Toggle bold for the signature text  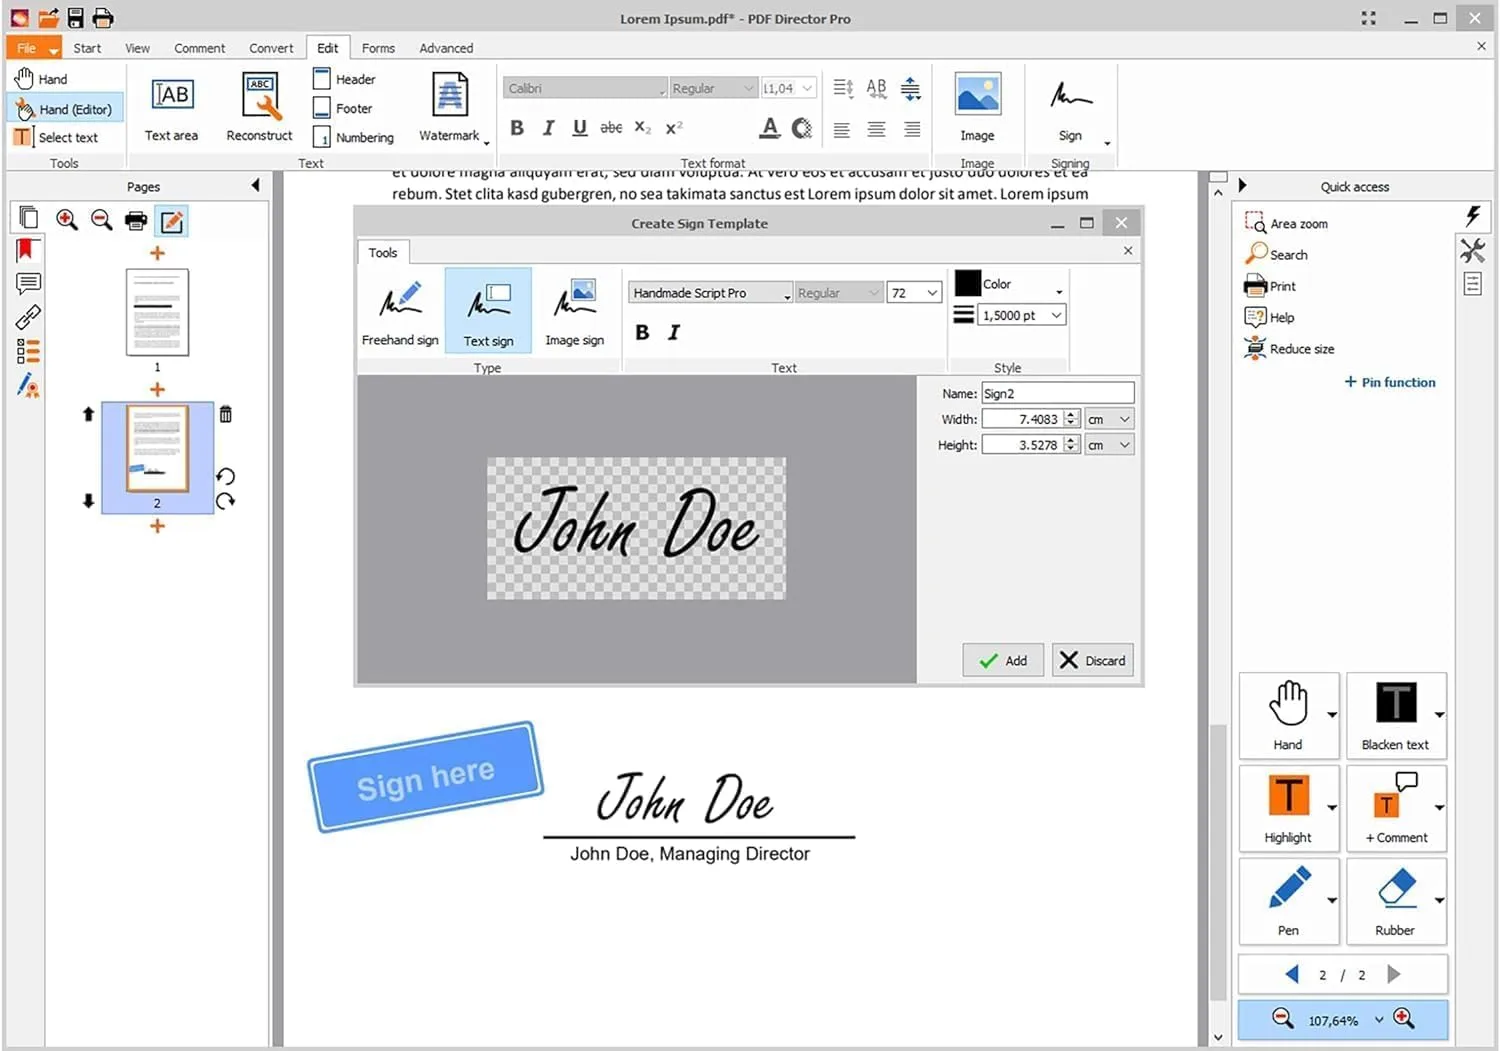tap(642, 332)
